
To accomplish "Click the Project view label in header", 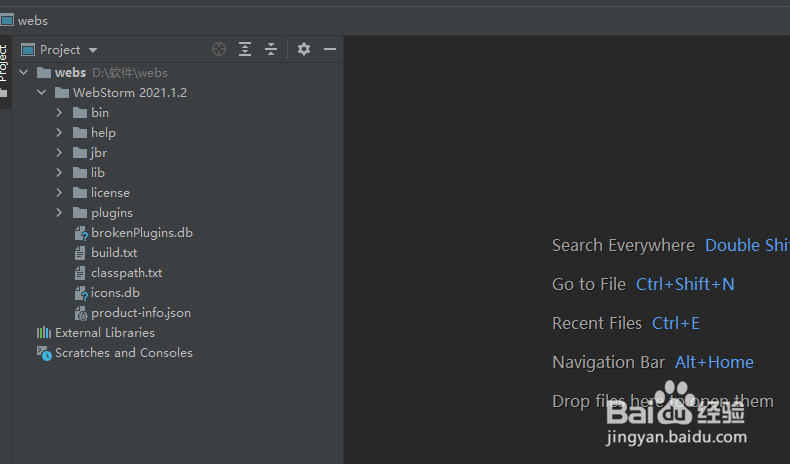I will (x=60, y=50).
